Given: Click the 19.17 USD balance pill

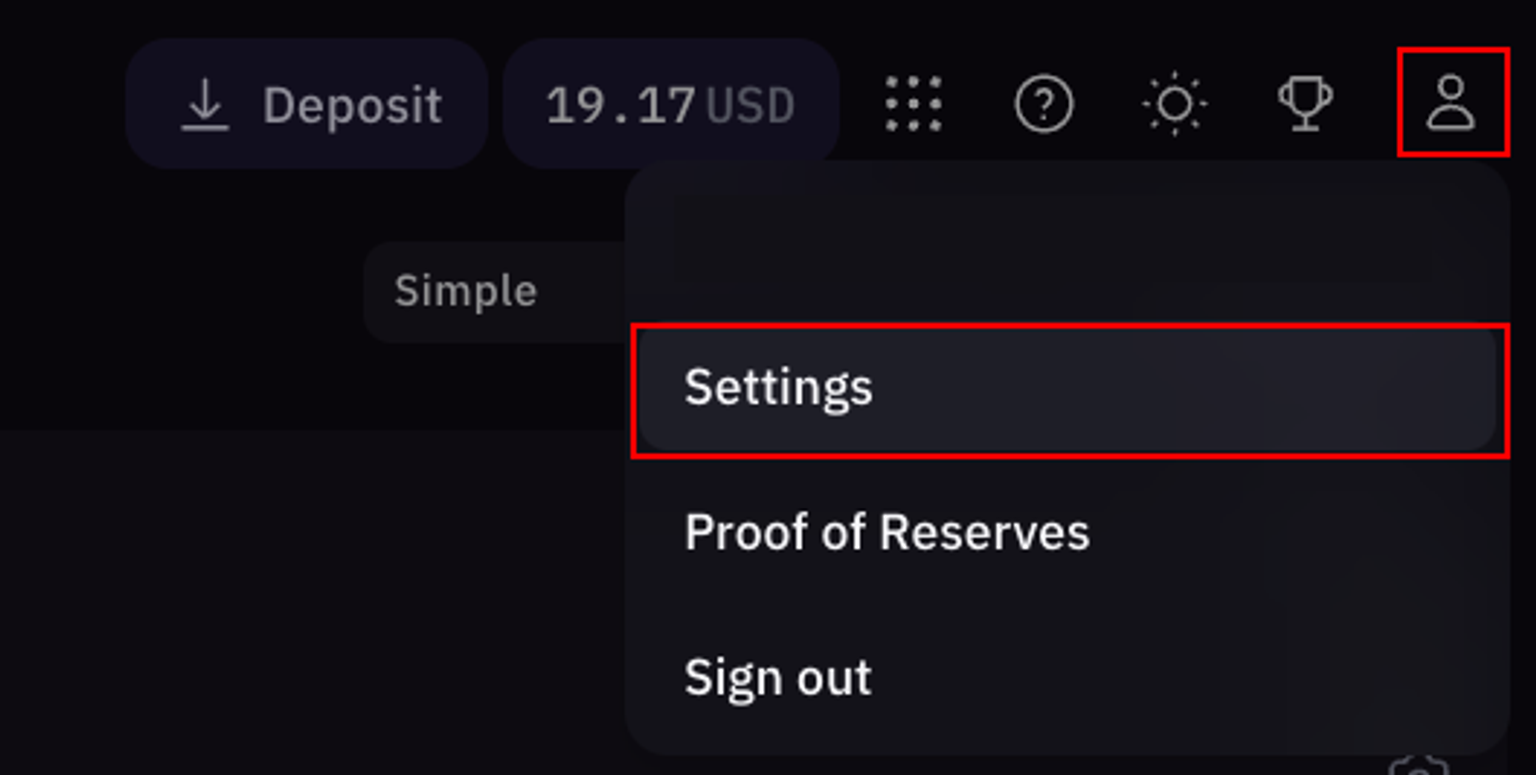Looking at the screenshot, I should point(670,105).
